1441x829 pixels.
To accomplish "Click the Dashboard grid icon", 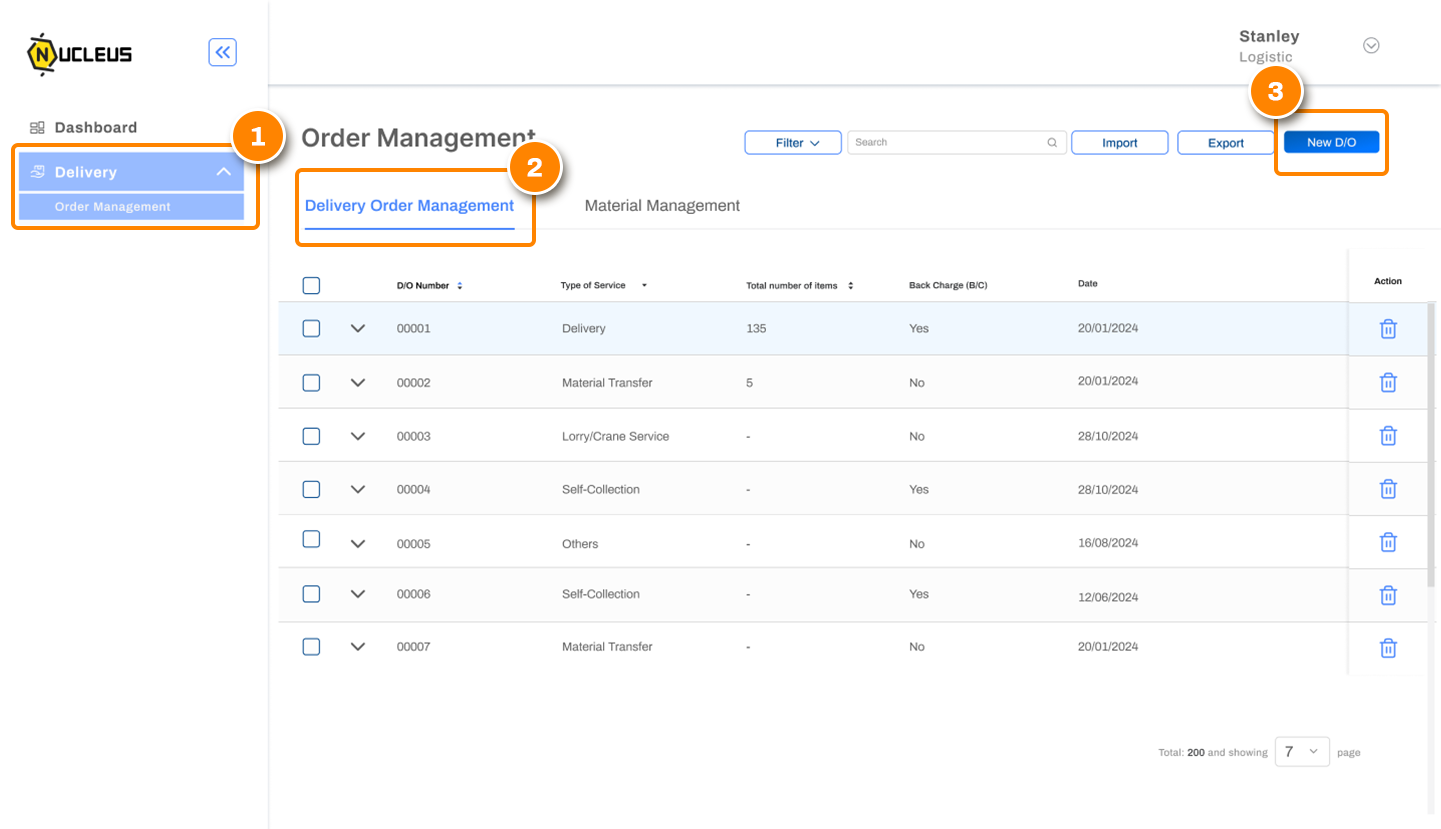I will coord(38,127).
